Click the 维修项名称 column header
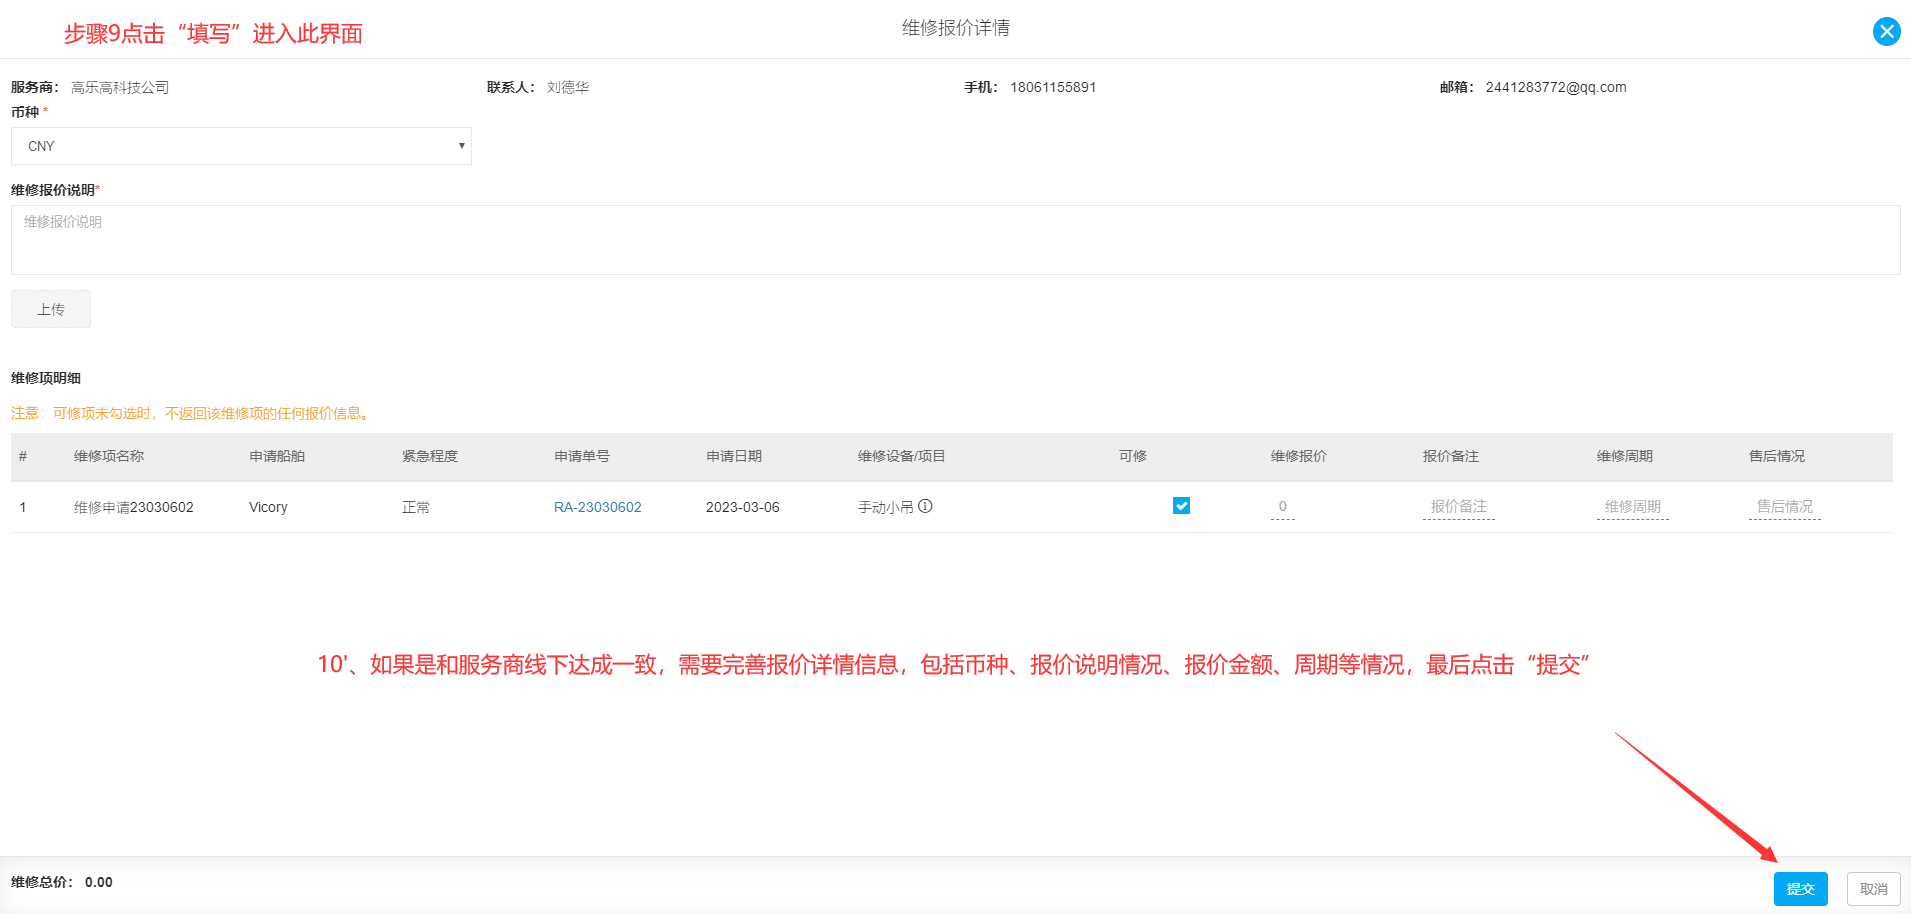This screenshot has width=1911, height=914. pyautogui.click(x=109, y=456)
